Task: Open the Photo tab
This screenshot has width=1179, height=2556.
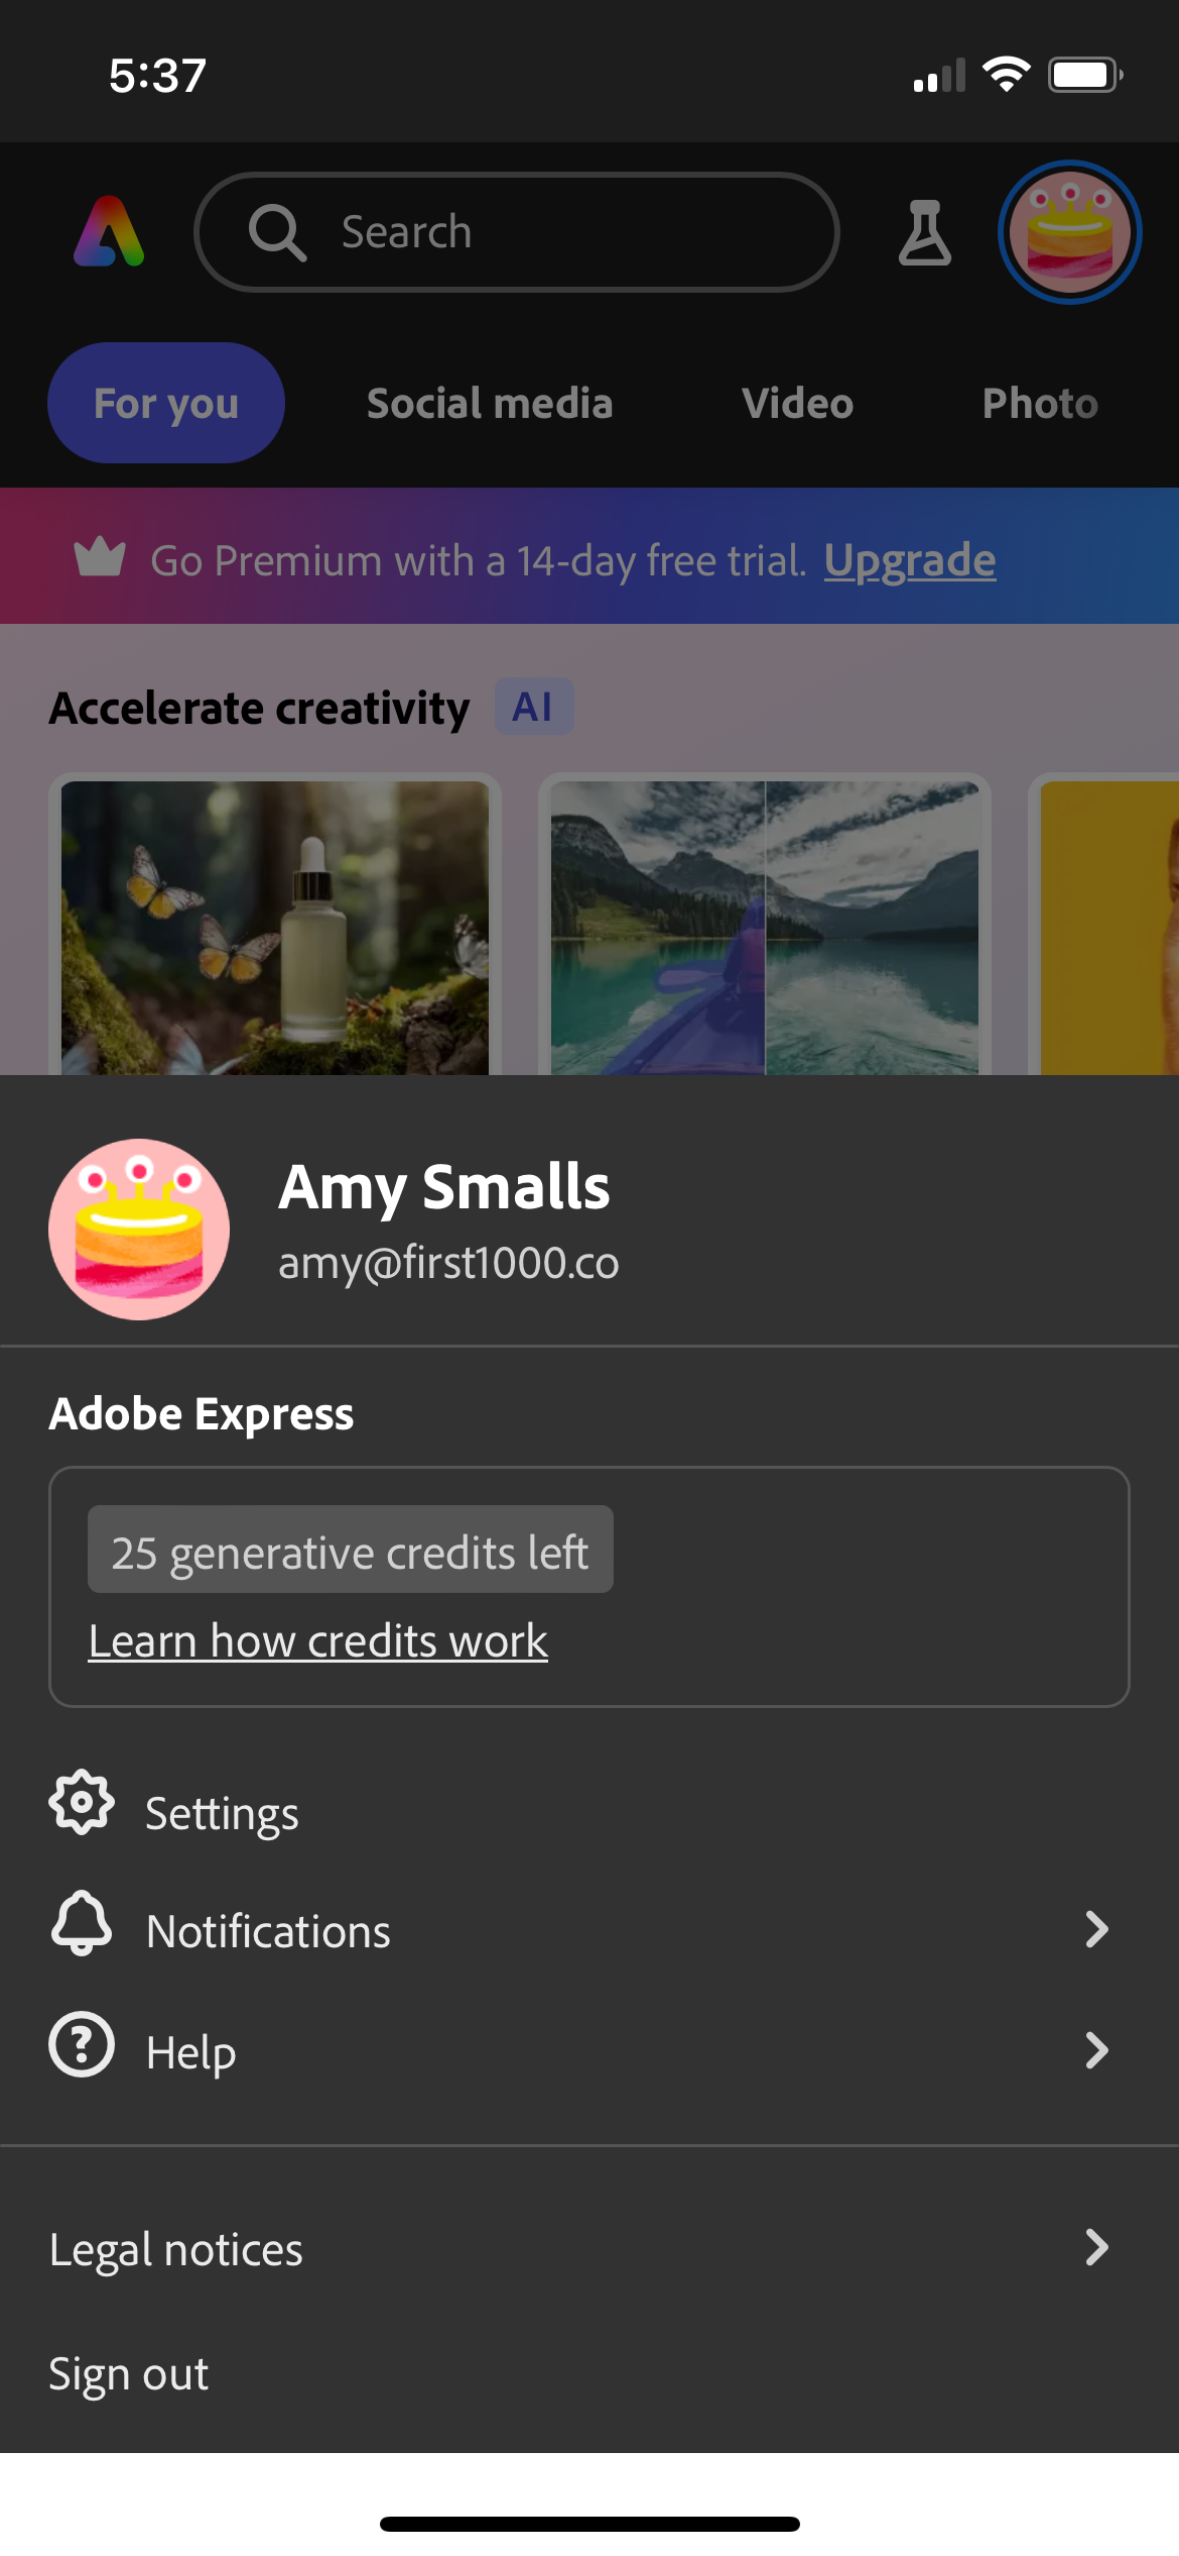Action: (1040, 403)
